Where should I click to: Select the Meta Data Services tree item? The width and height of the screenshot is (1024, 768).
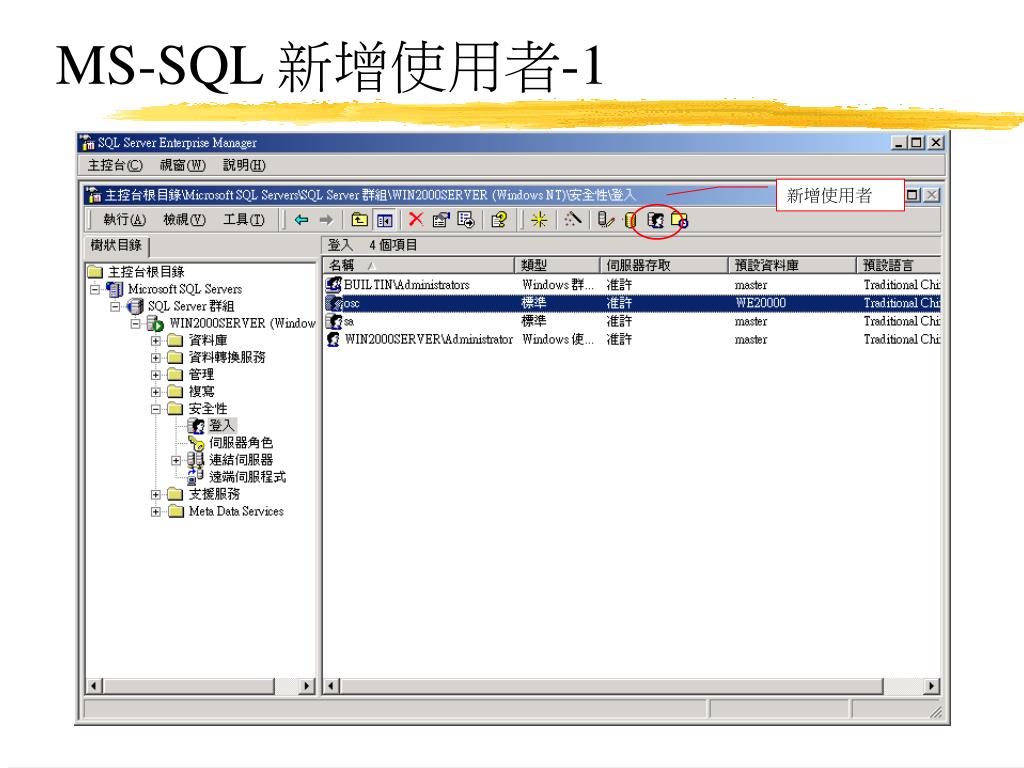pyautogui.click(x=236, y=511)
